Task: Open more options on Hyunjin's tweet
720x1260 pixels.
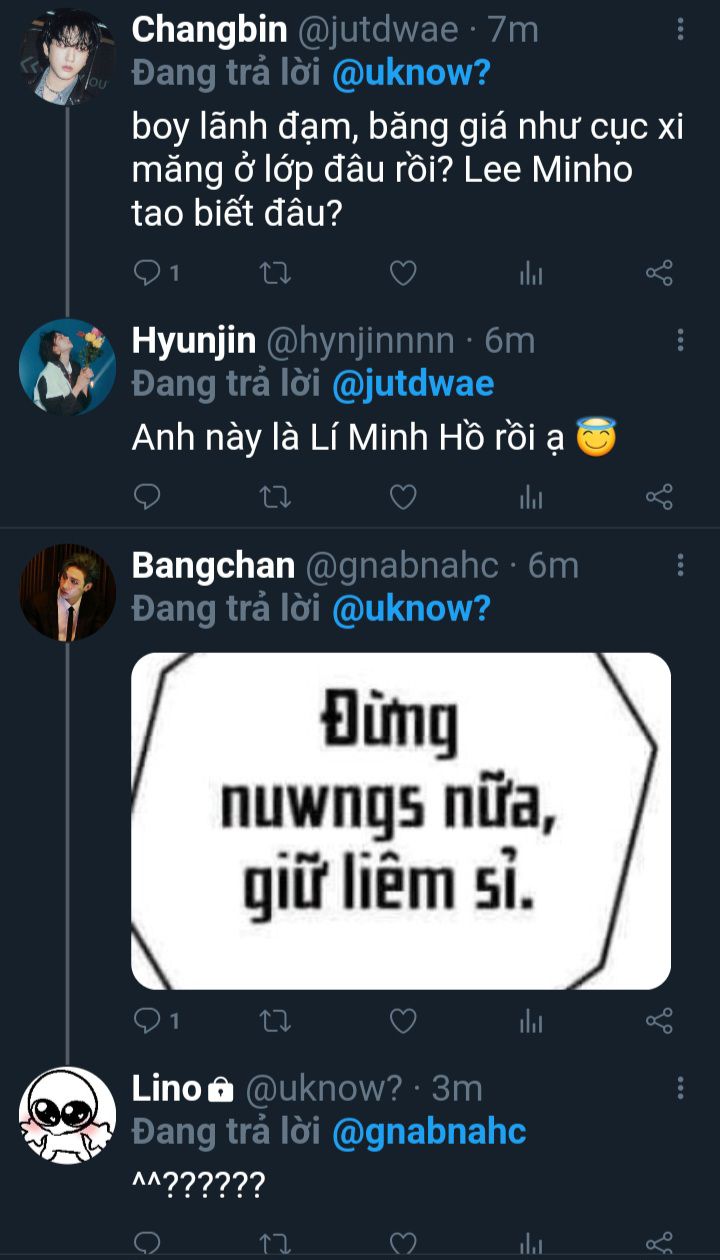Action: tap(681, 341)
